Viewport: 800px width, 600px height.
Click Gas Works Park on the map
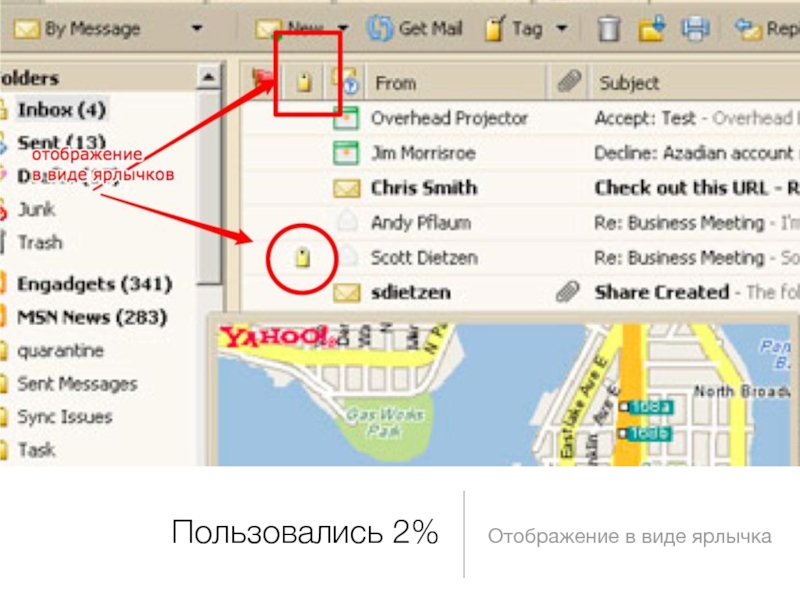(x=385, y=423)
